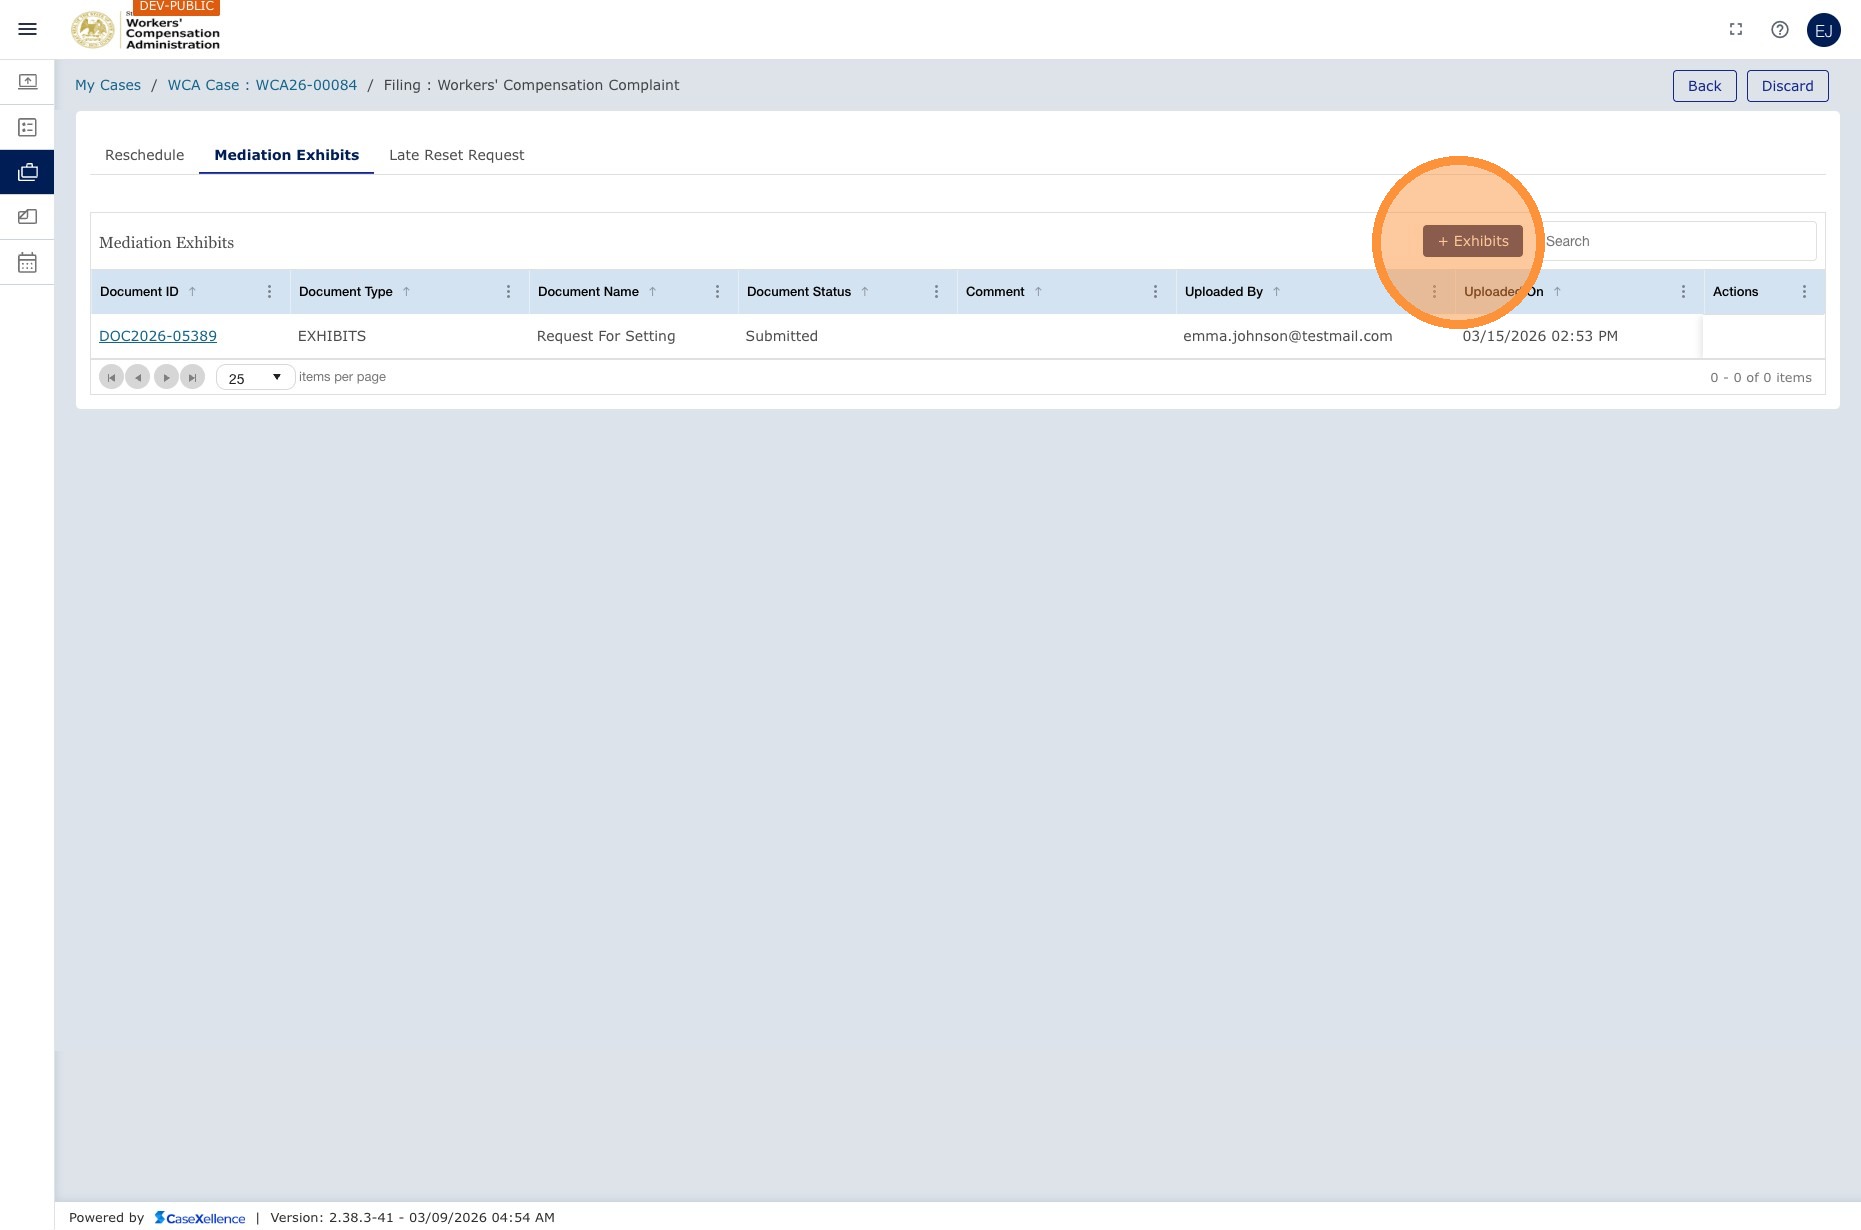
Task: Toggle fullscreen mode icon
Action: click(x=1736, y=30)
